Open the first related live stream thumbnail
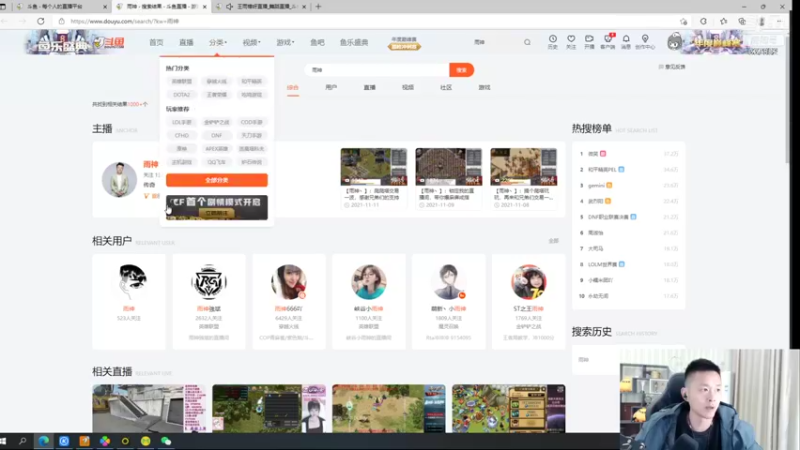Image resolution: width=800 pixels, height=450 pixels. (x=149, y=409)
